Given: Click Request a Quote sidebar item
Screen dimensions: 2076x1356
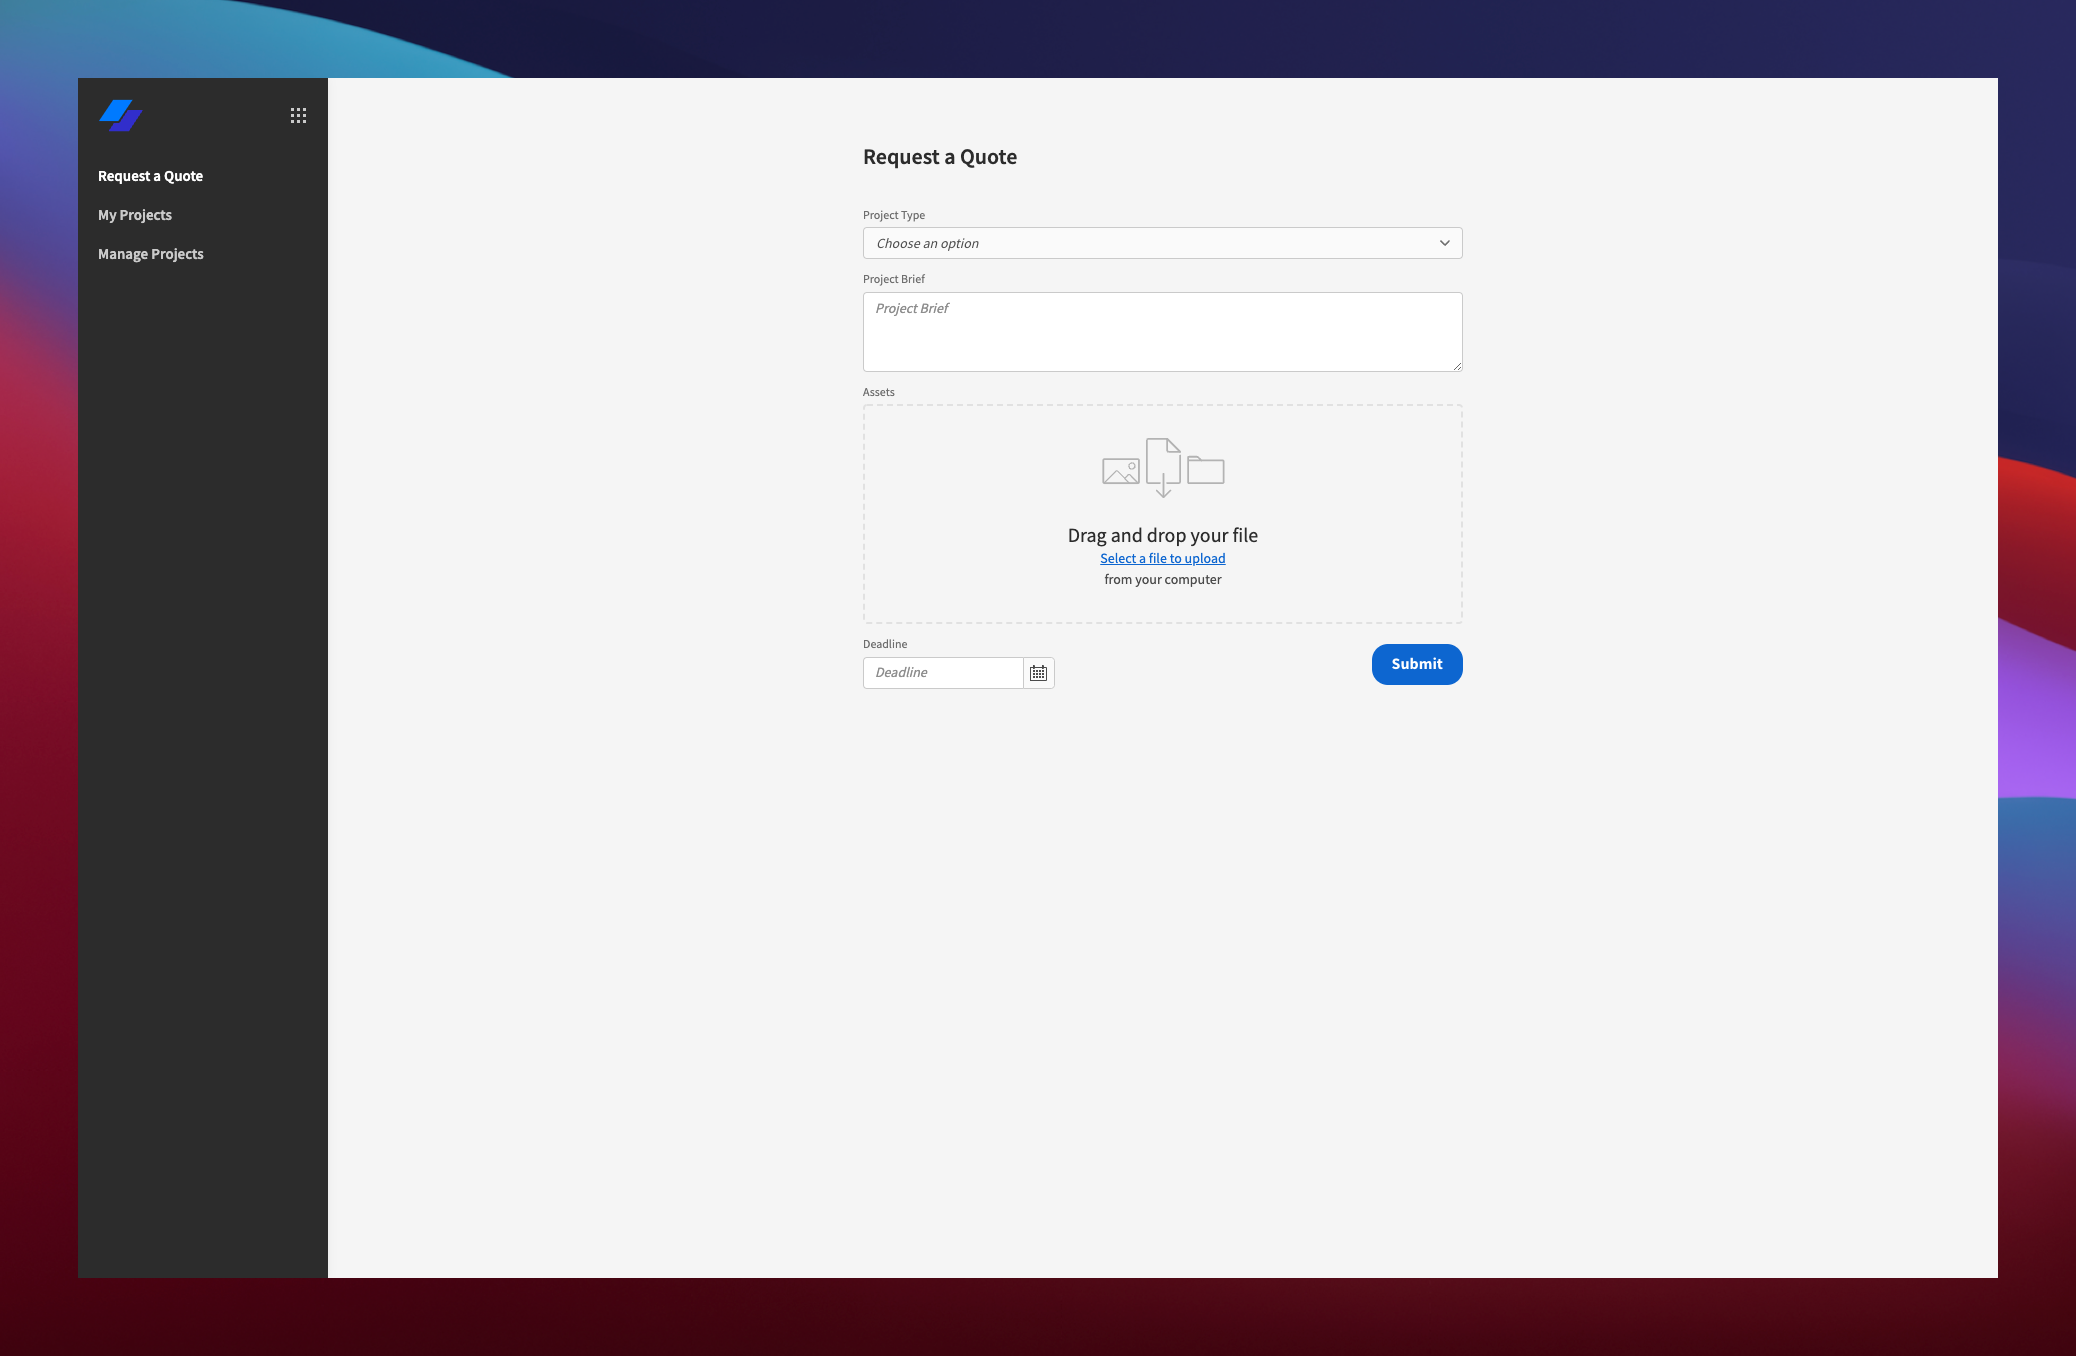Looking at the screenshot, I should [x=150, y=176].
